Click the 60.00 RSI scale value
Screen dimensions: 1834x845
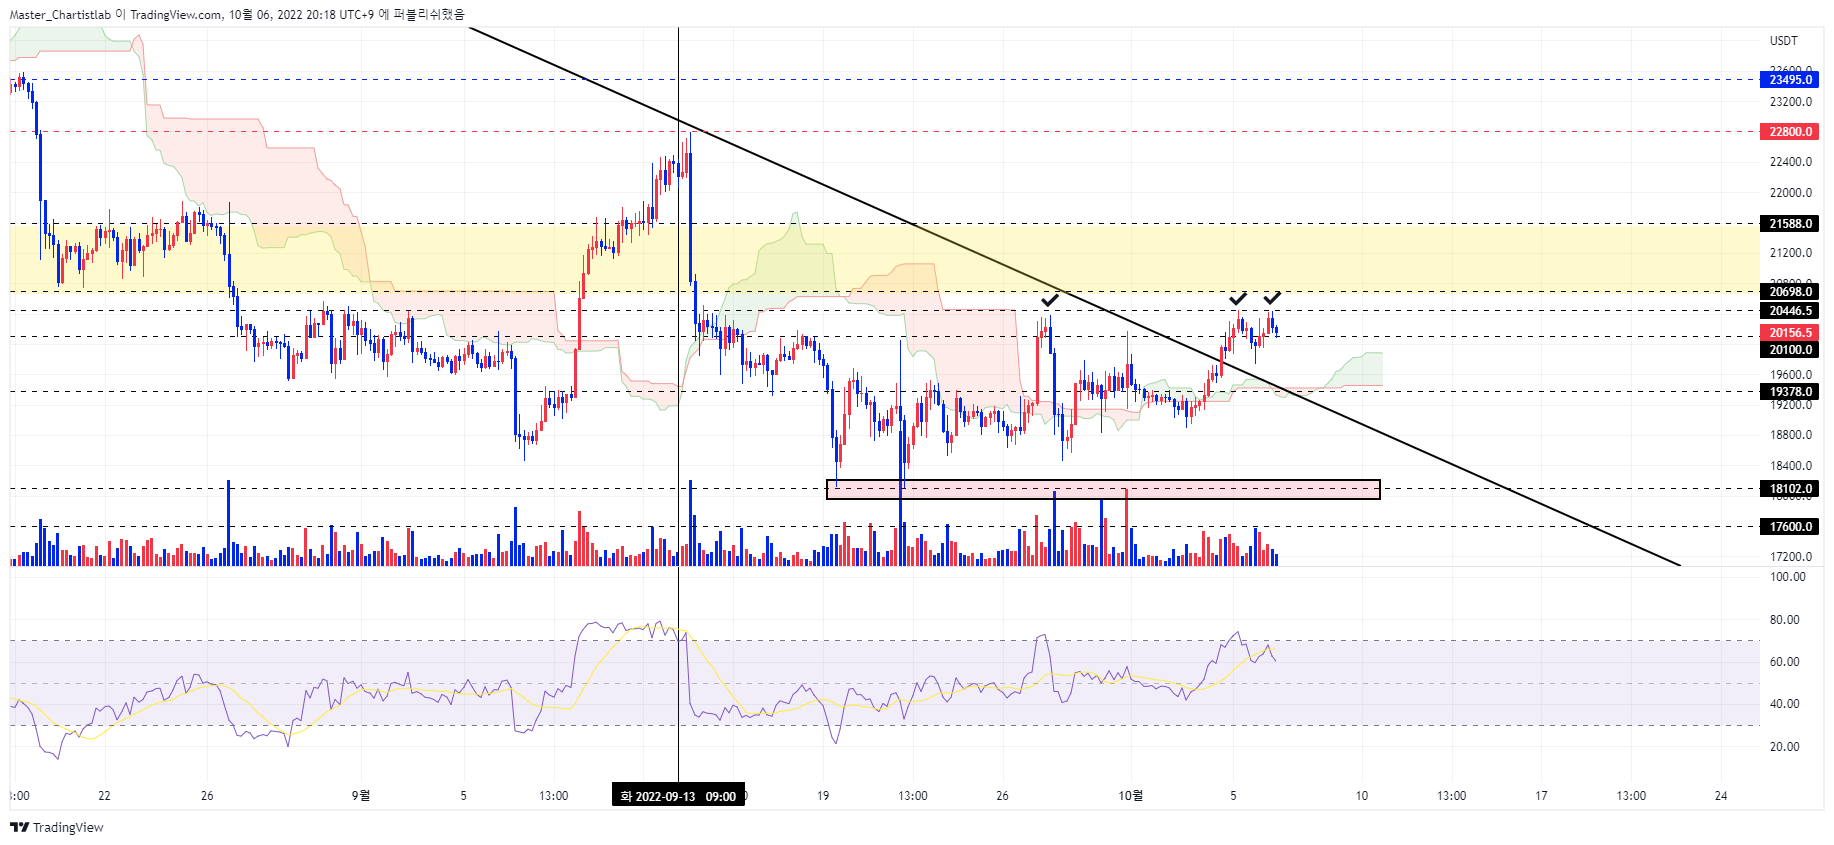pyautogui.click(x=1785, y=662)
